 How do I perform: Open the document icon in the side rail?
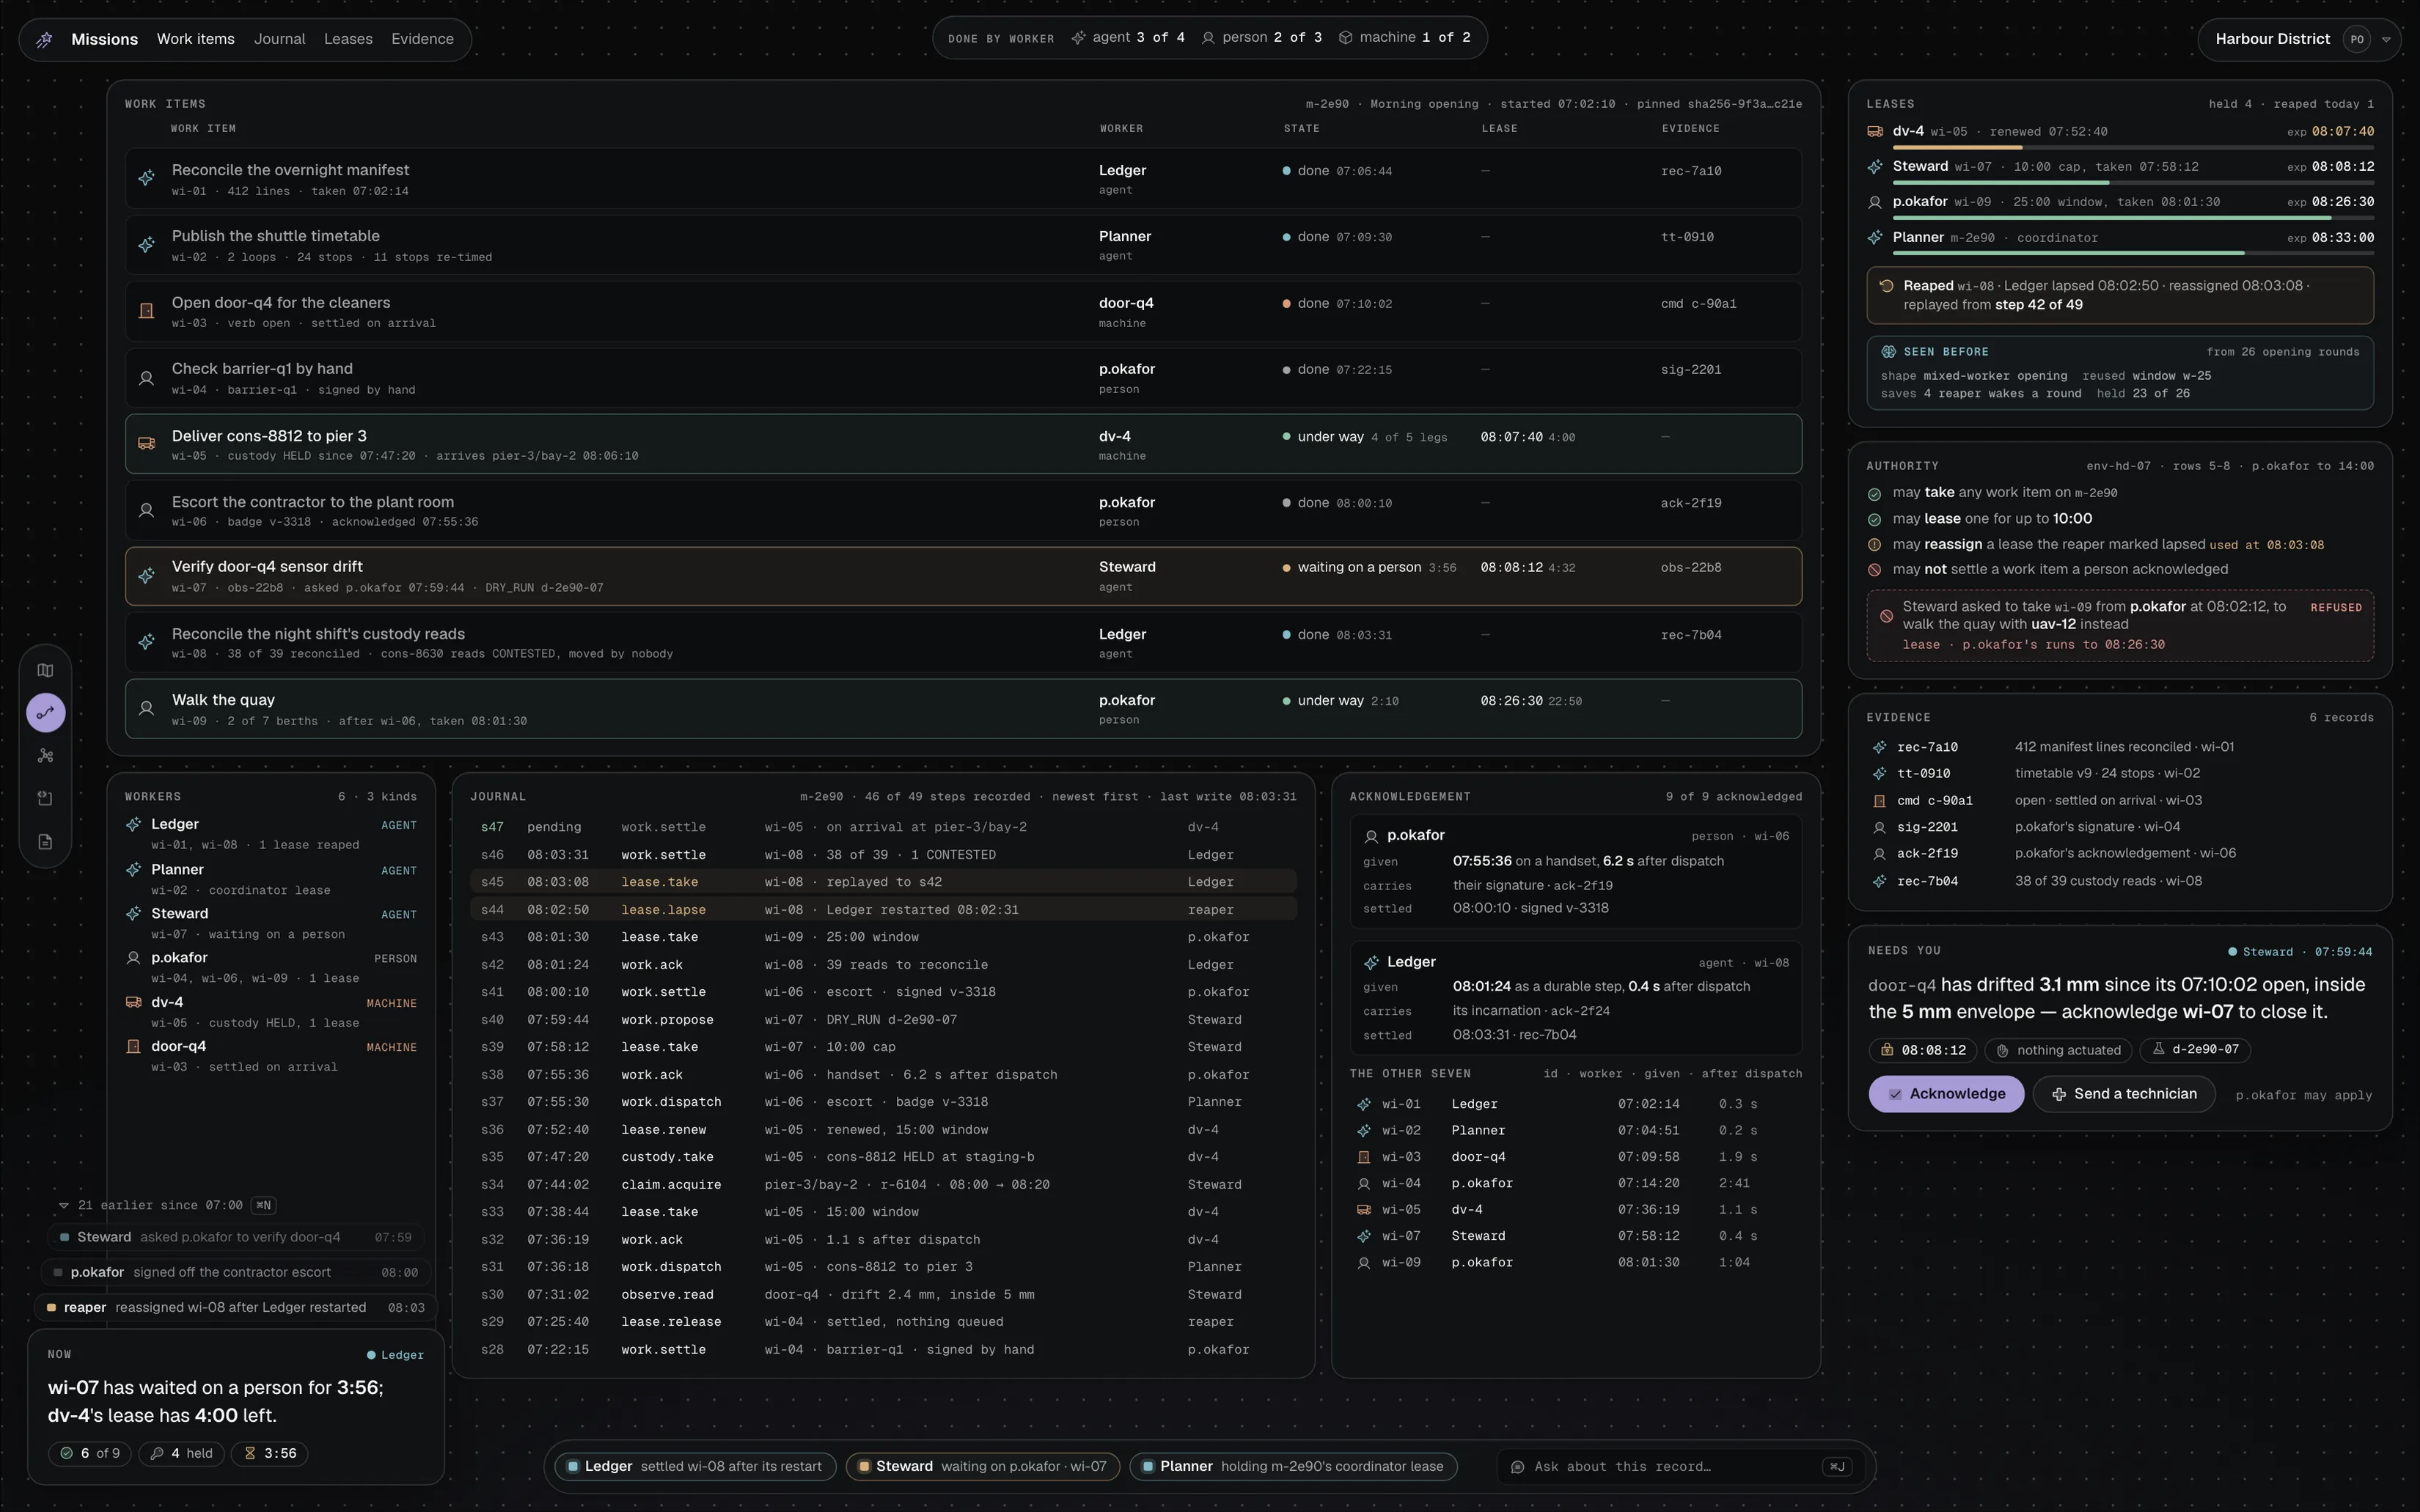pyautogui.click(x=45, y=842)
